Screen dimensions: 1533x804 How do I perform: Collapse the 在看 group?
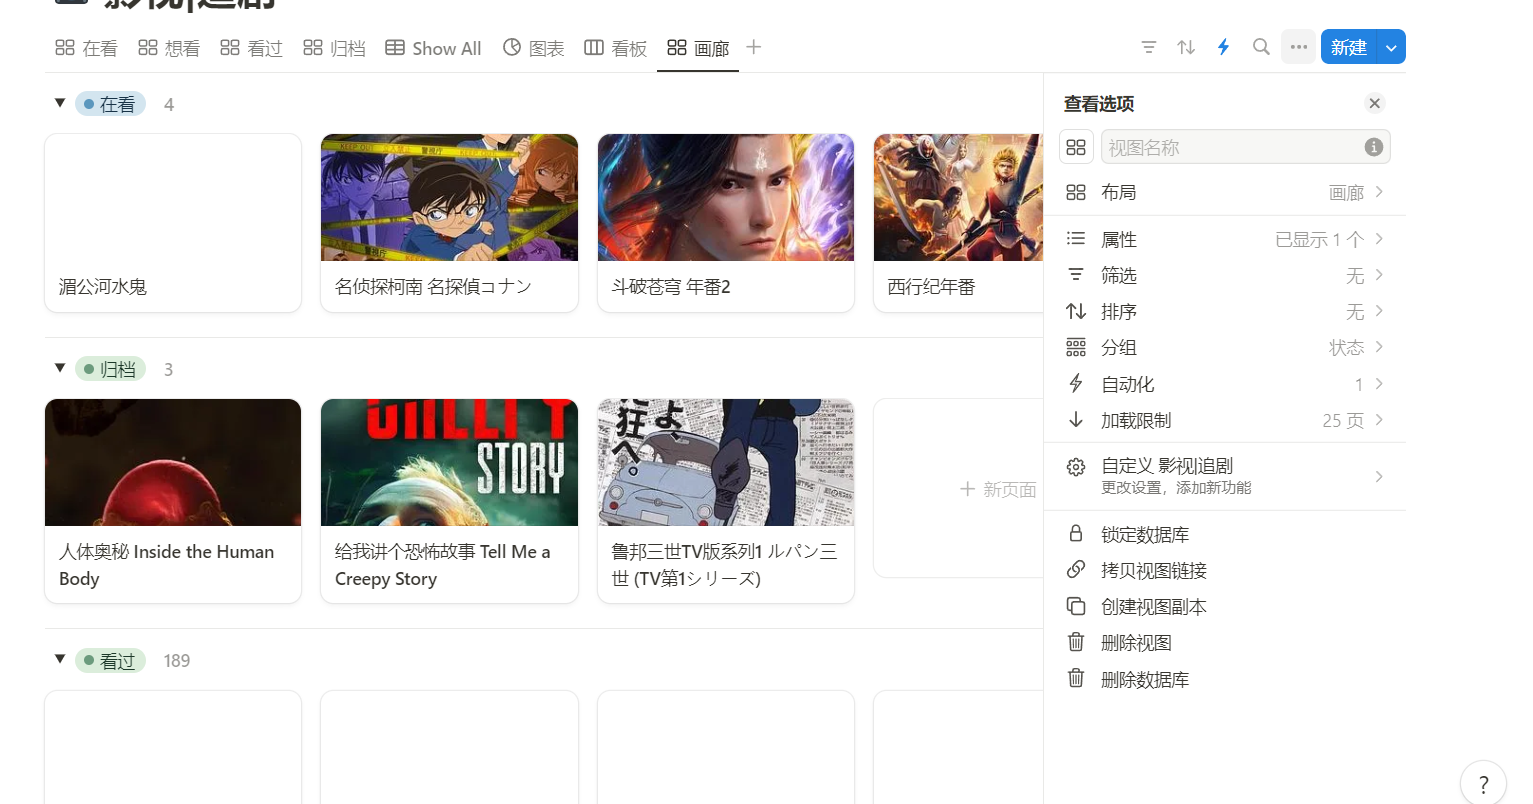60,103
